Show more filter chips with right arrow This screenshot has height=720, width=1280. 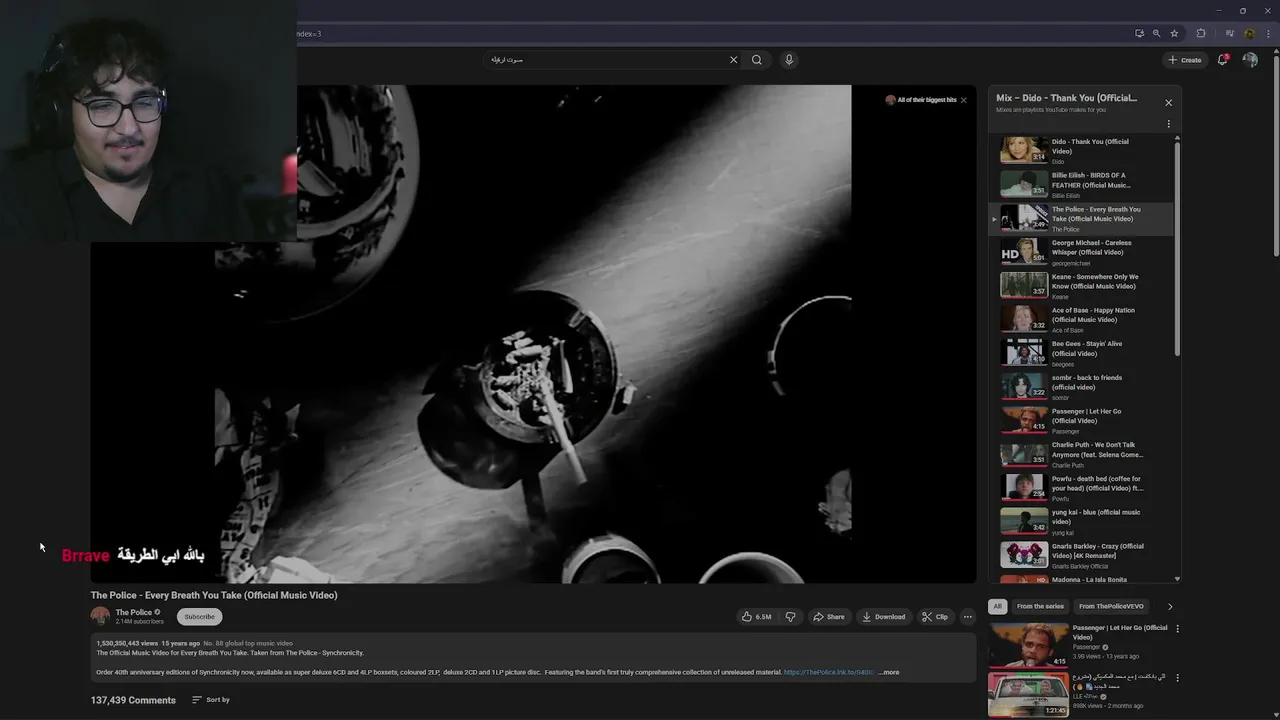tap(1170, 606)
